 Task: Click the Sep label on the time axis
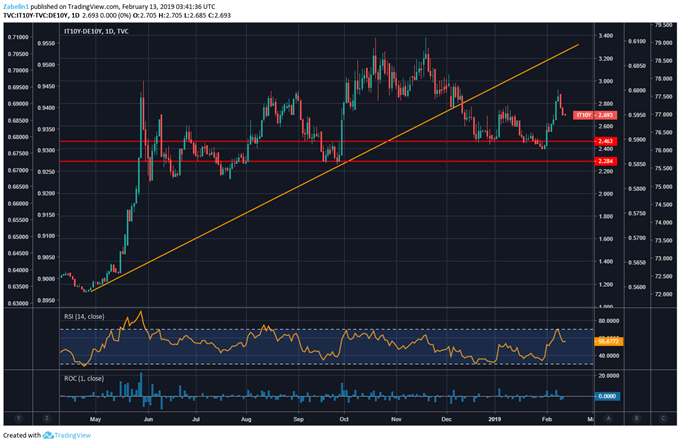tap(298, 419)
